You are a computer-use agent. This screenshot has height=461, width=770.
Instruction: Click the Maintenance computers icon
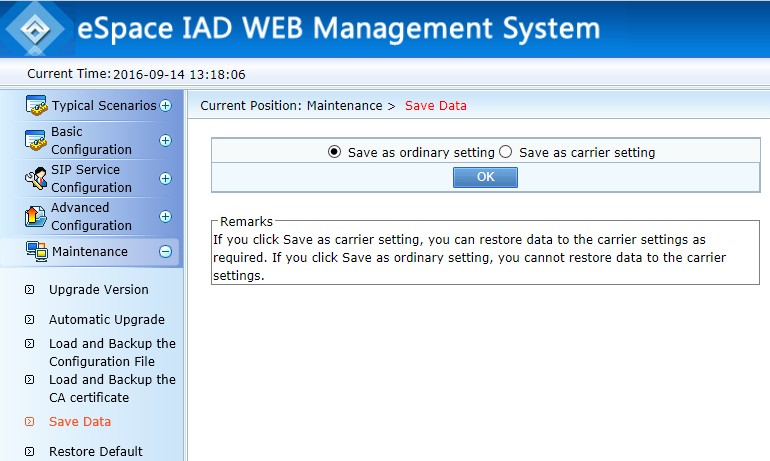pyautogui.click(x=36, y=252)
